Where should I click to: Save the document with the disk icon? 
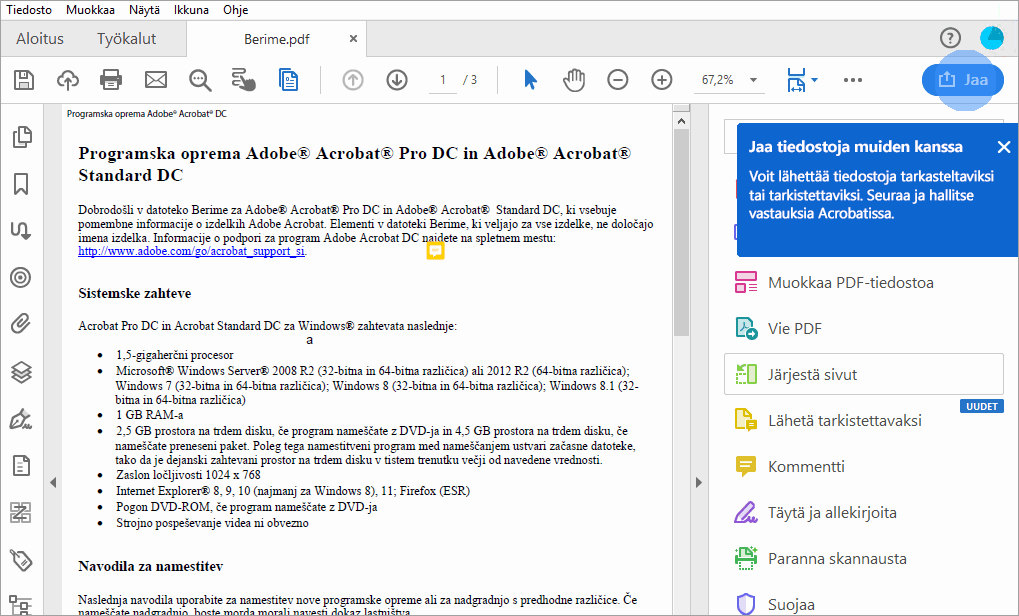click(x=23, y=80)
